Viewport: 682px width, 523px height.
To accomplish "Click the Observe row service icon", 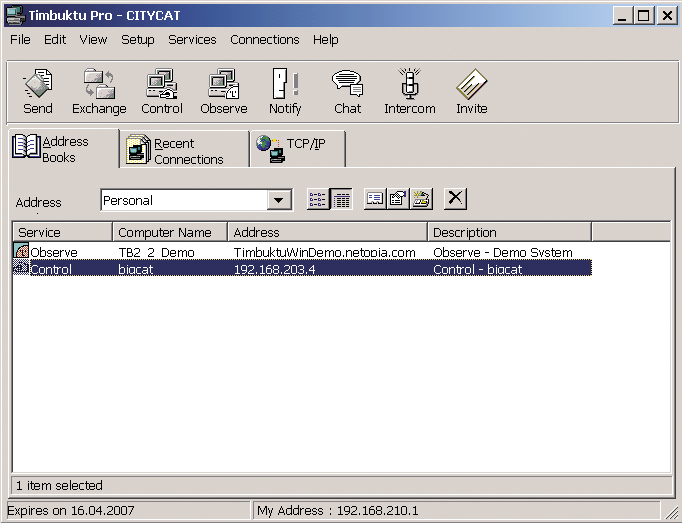I will [x=21, y=251].
